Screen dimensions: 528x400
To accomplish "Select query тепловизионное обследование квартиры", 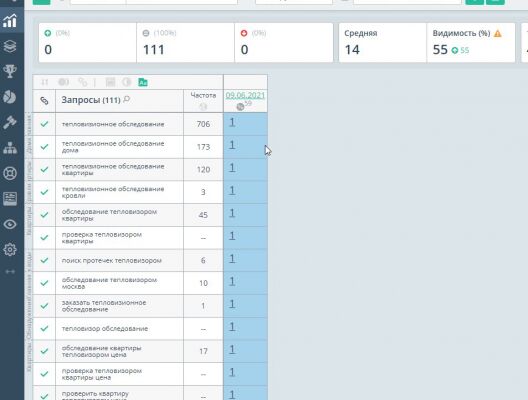I will [113, 169].
